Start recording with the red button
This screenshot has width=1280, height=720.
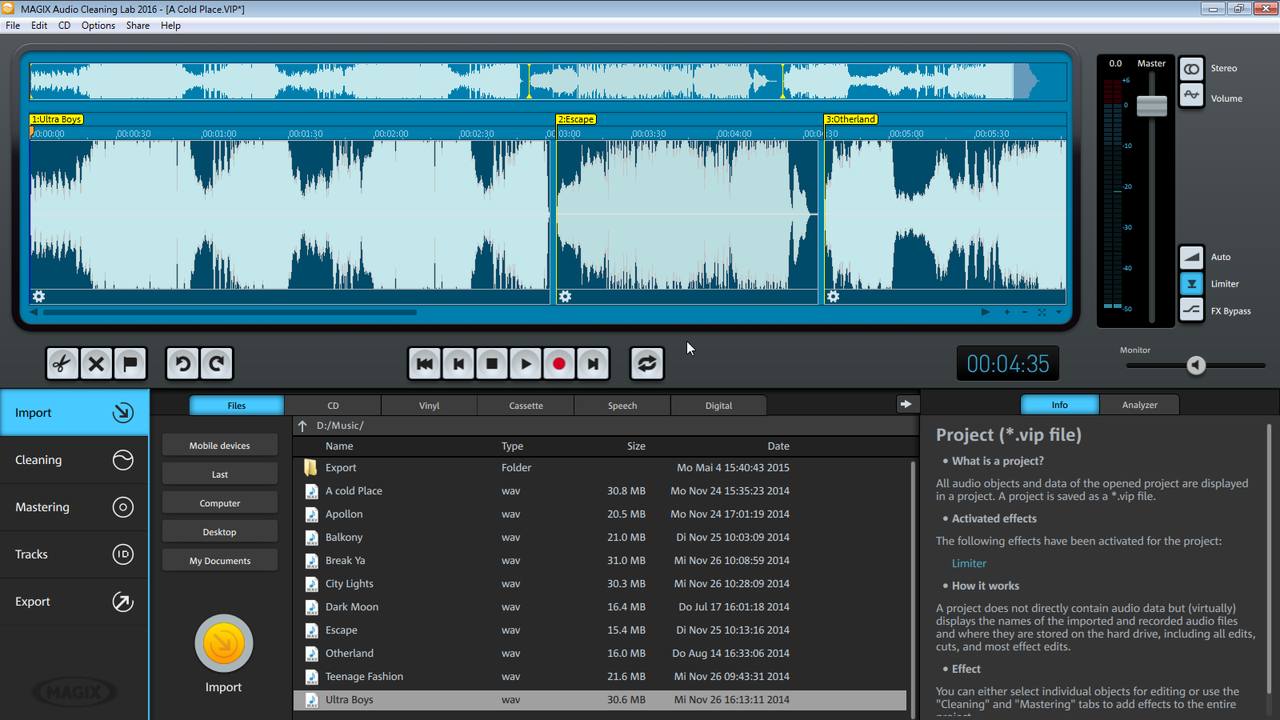pos(559,364)
